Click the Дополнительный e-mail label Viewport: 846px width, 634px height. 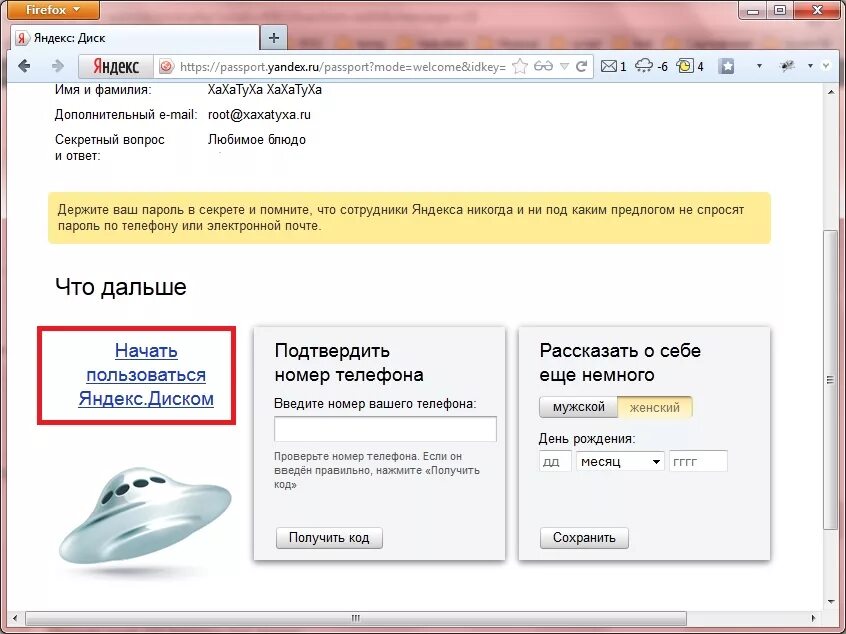[x=126, y=114]
